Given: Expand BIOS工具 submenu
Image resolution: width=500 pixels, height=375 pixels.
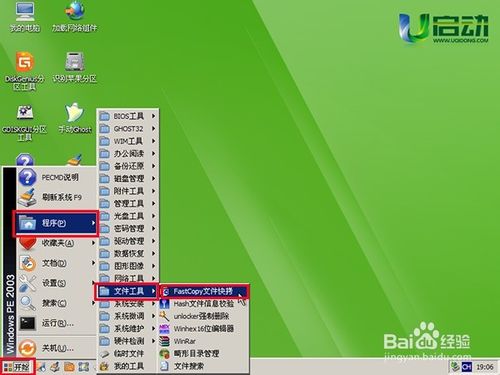Looking at the screenshot, I should point(128,116).
